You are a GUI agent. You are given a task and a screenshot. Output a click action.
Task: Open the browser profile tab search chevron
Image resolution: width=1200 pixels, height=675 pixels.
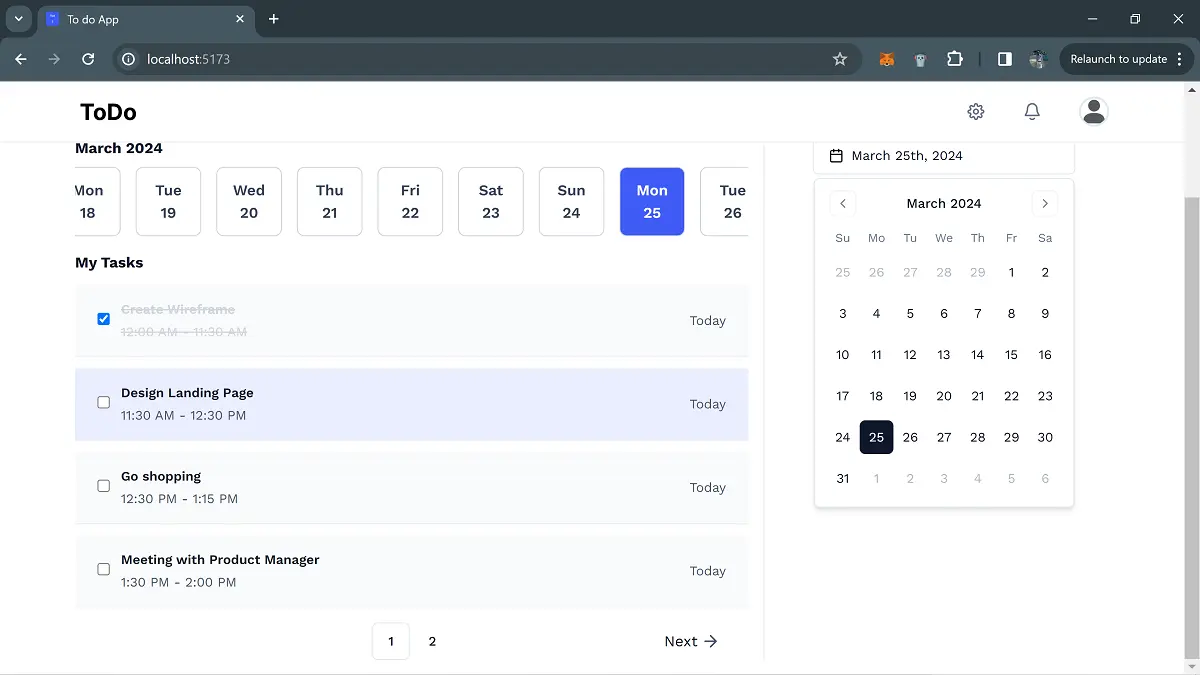(17, 19)
